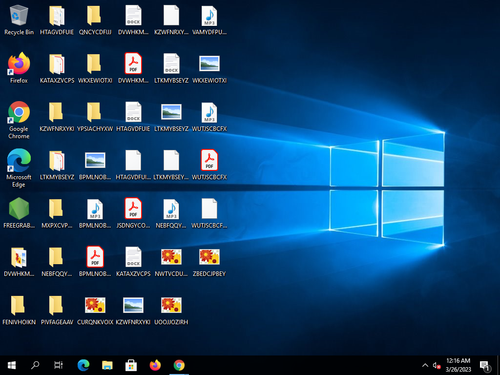Viewport: 500px width, 375px height.
Task: Select the MXPXCVP... folder
Action: click(57, 213)
